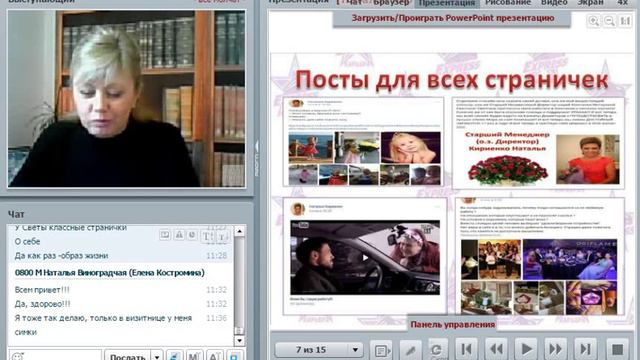Screen dimensions: 640x360
Task: Advance one slide with fast-forward button
Action: click(556, 349)
